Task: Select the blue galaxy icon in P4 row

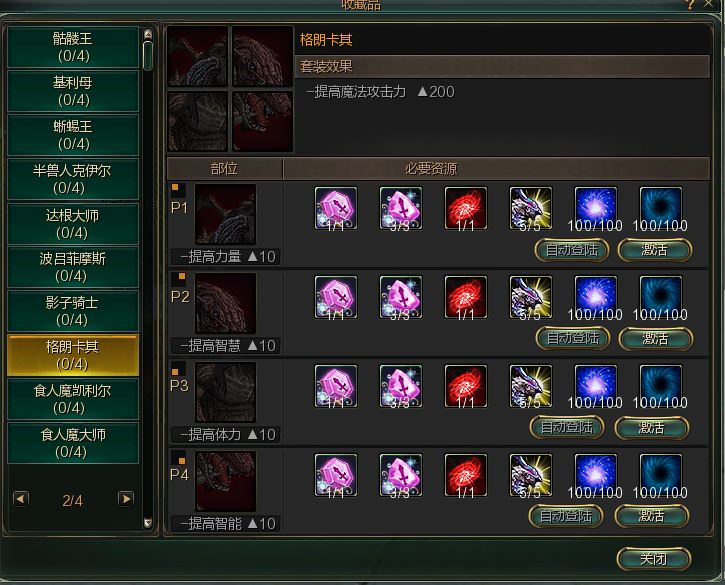Action: (596, 475)
